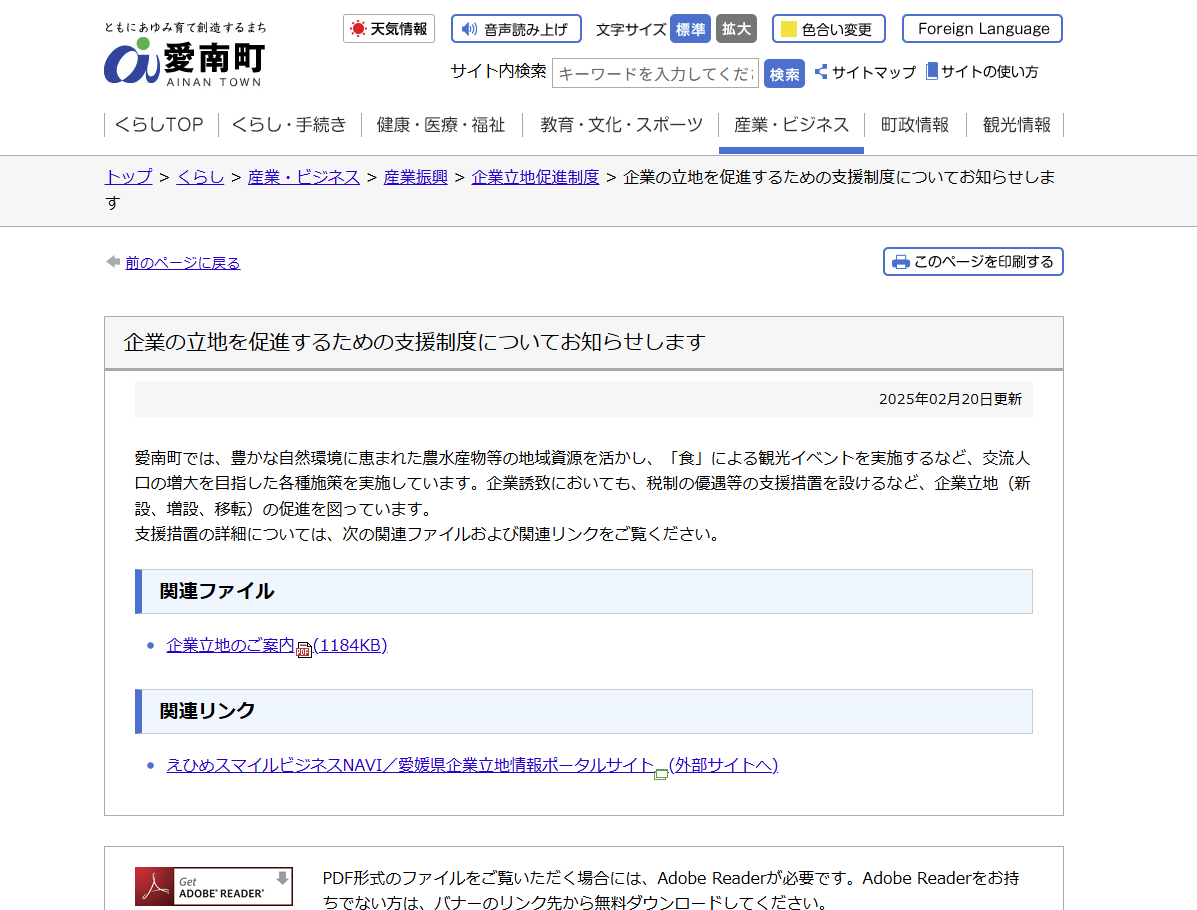
Task: Click the Get Adobe Reader banner
Action: [x=214, y=886]
